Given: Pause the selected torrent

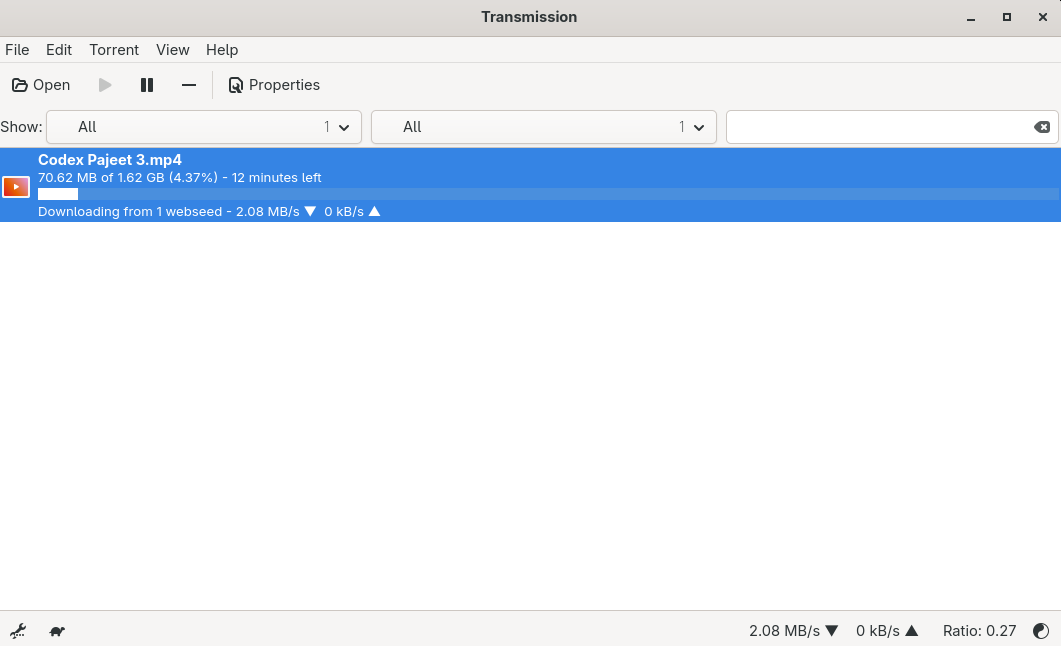Looking at the screenshot, I should tap(147, 85).
